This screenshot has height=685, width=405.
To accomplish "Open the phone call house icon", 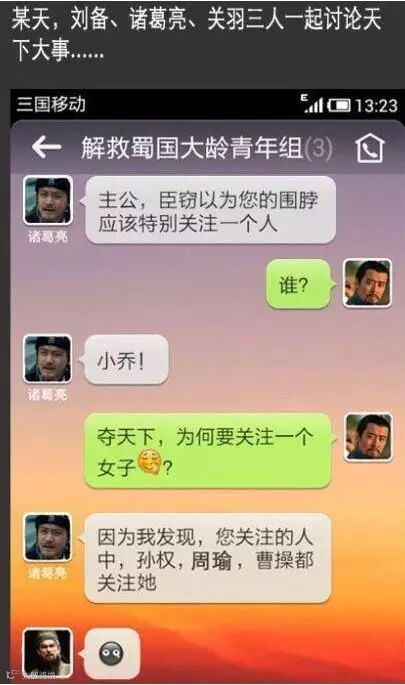I will coord(370,148).
